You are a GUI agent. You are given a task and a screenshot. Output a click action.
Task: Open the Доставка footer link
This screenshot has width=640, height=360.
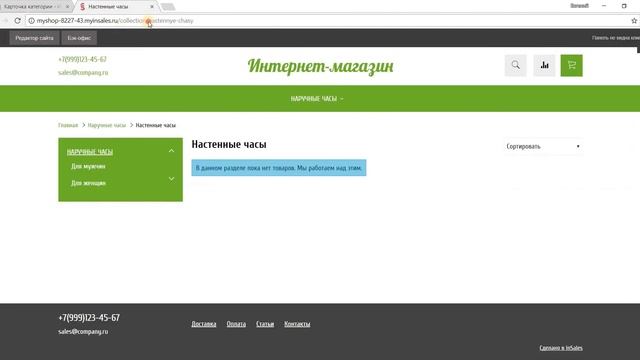pyautogui.click(x=204, y=324)
